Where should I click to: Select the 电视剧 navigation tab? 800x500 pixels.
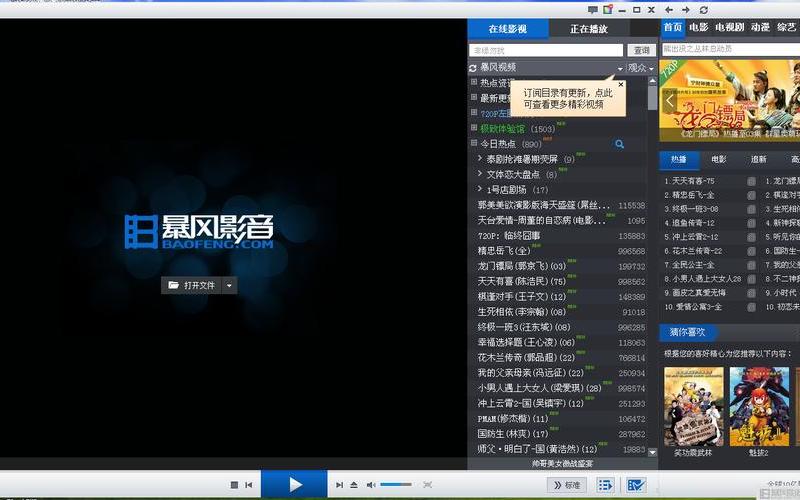pyautogui.click(x=730, y=27)
